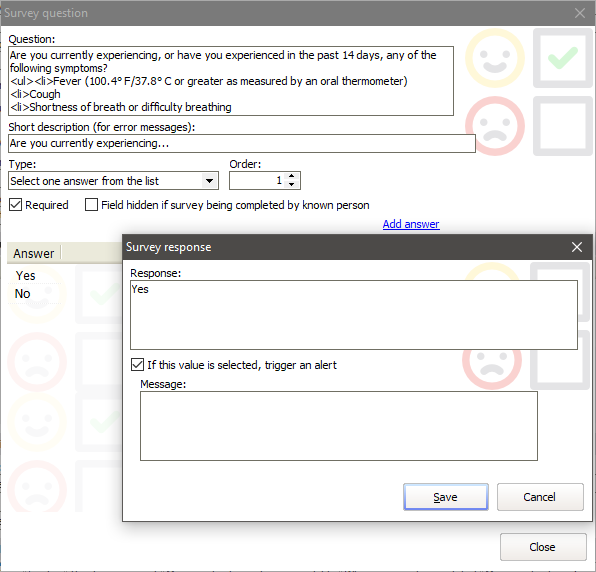The width and height of the screenshot is (596, 572).
Task: Close the Survey question window with X
Action: [x=580, y=13]
